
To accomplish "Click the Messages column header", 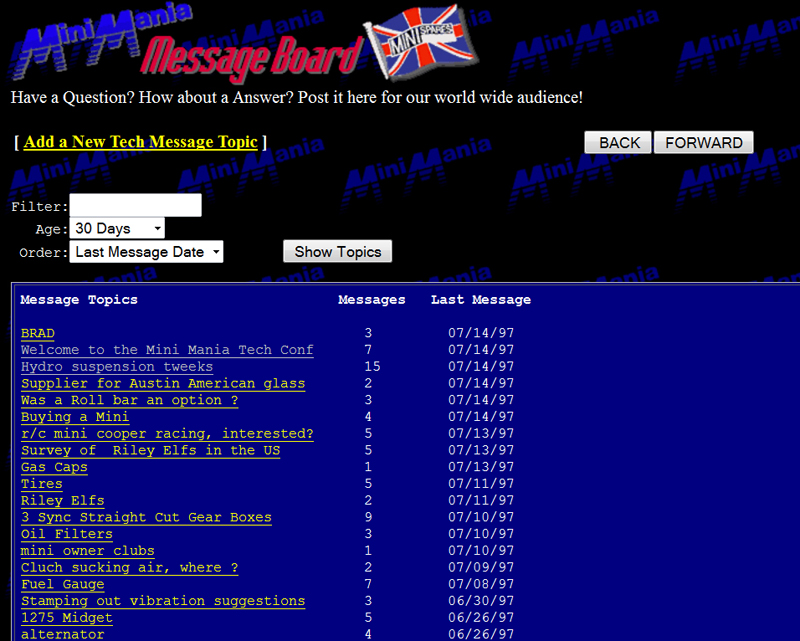I will click(372, 300).
